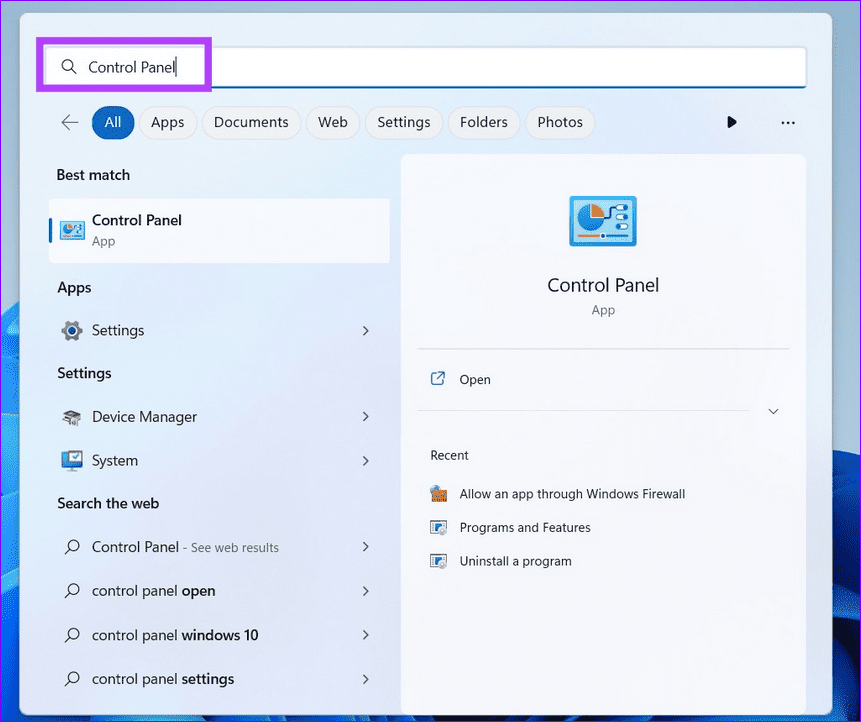Screen dimensions: 861x722
Task: Open Device Manager from Settings results
Action: (143, 417)
